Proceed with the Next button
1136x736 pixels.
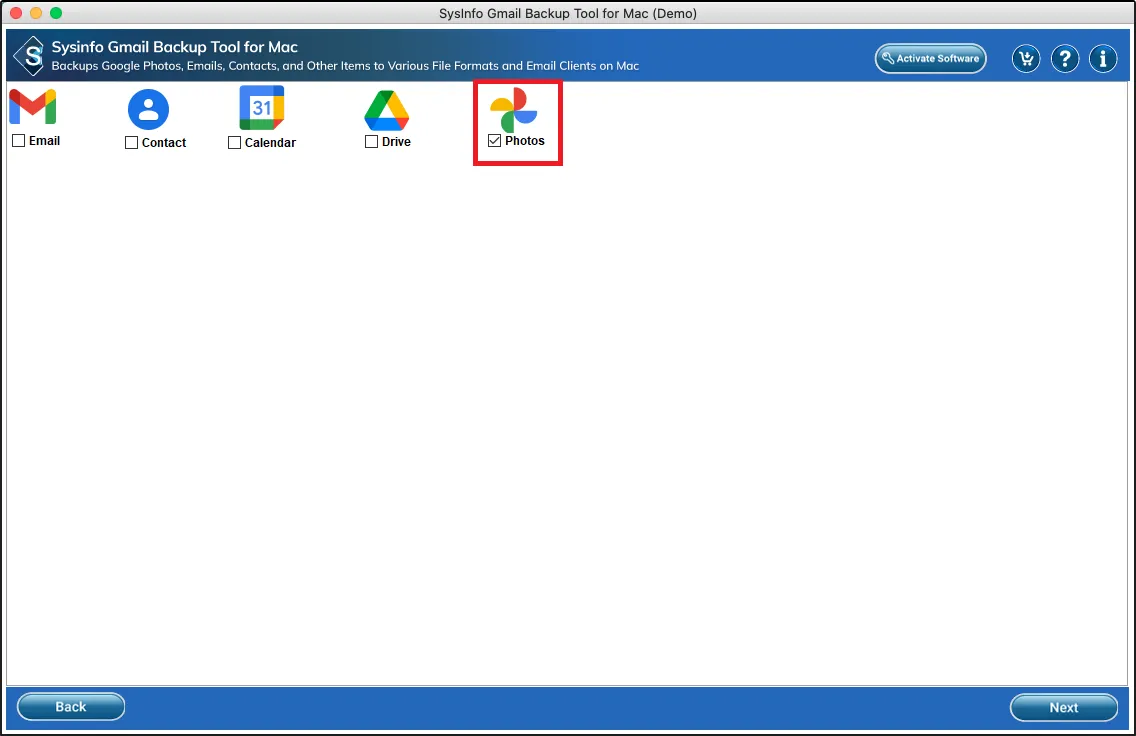(1064, 707)
